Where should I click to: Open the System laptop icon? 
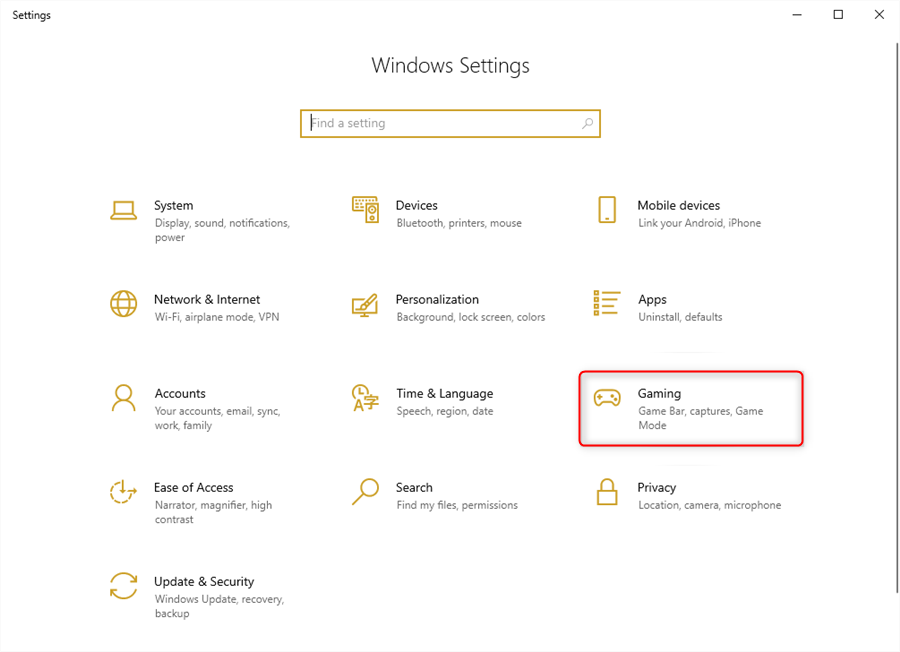tap(123, 211)
